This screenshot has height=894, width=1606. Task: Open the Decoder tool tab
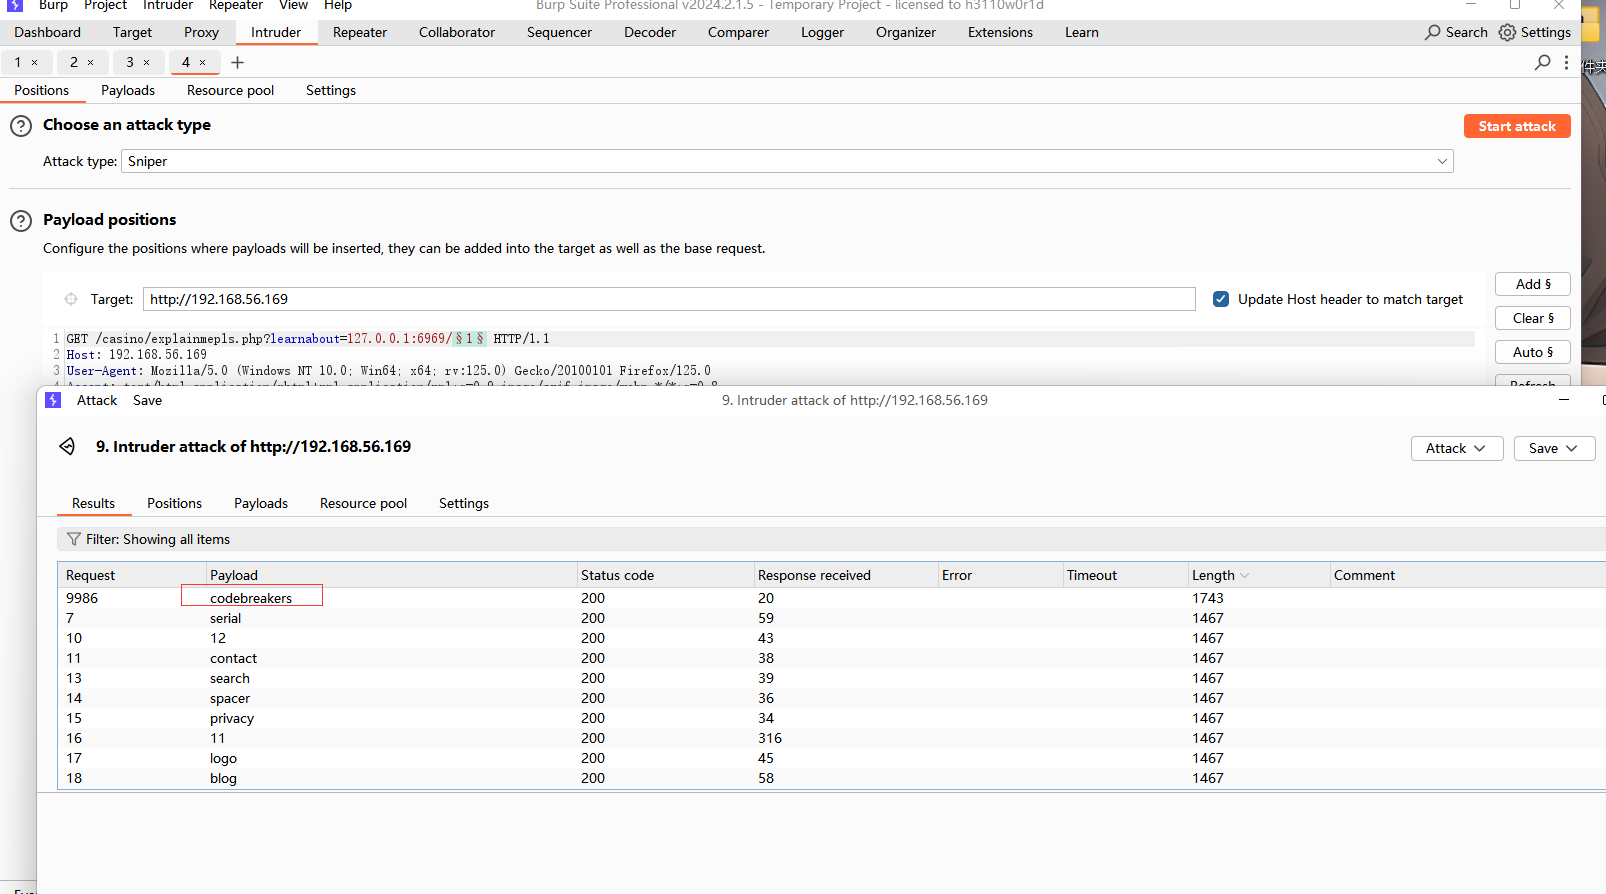click(x=650, y=32)
